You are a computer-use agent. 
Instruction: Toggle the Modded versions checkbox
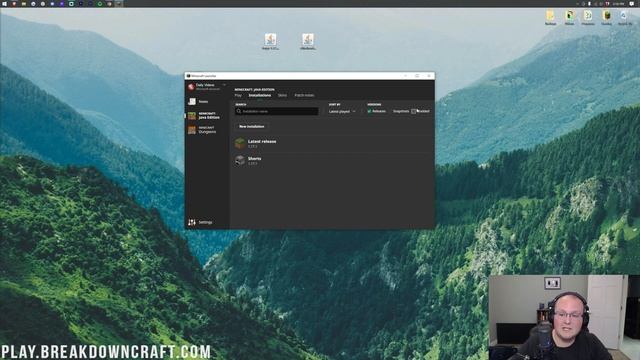(x=413, y=111)
